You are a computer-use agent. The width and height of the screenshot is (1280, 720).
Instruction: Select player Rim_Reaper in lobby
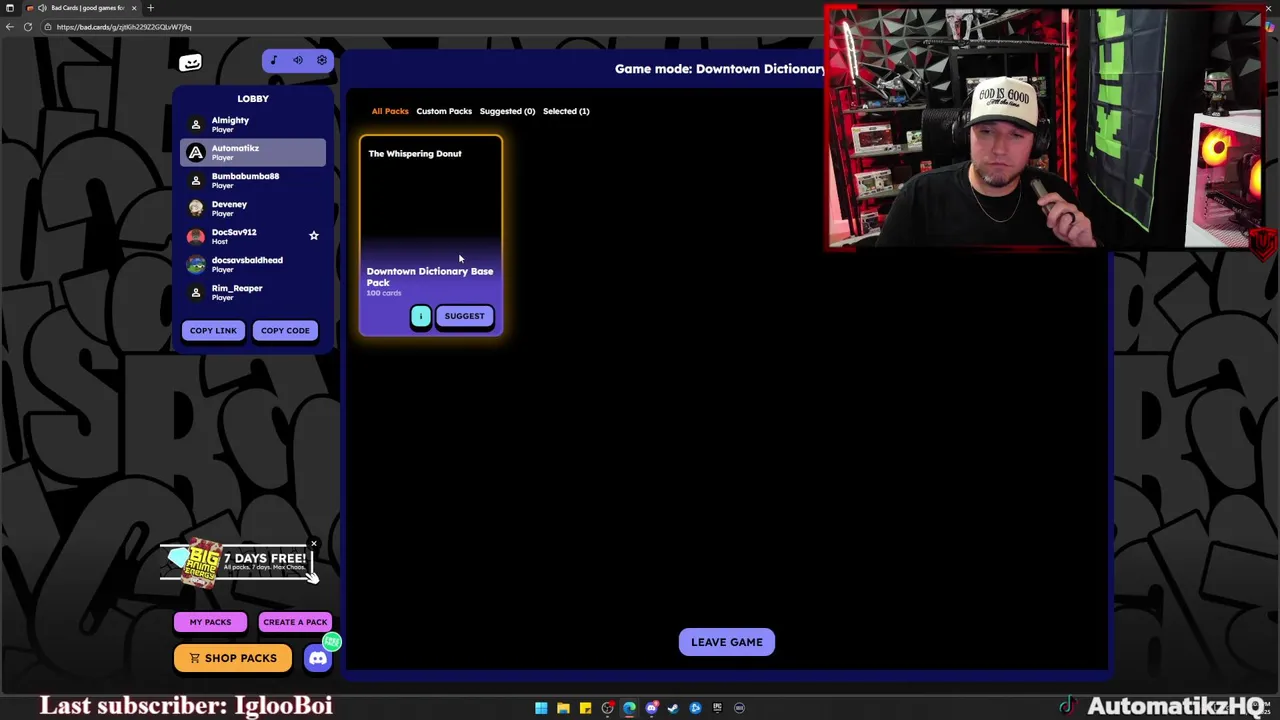click(253, 293)
